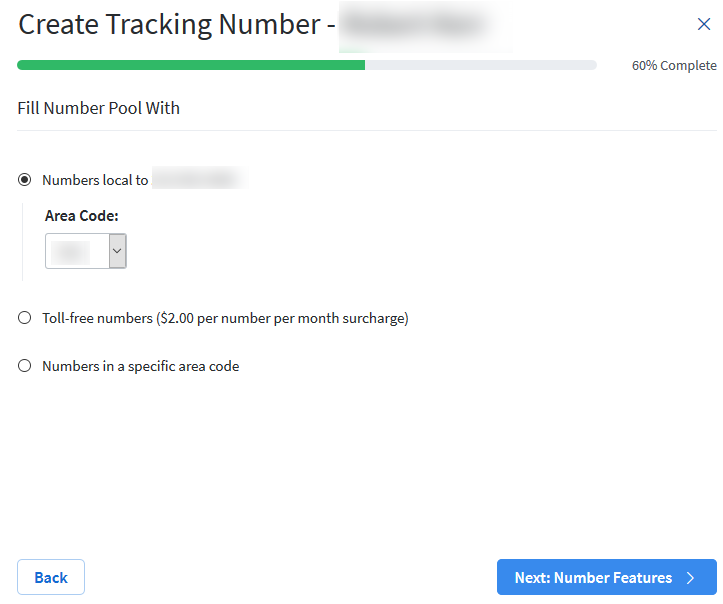Proceed with 'Next: Number Features' button
The width and height of the screenshot is (723, 604).
pyautogui.click(x=593, y=578)
